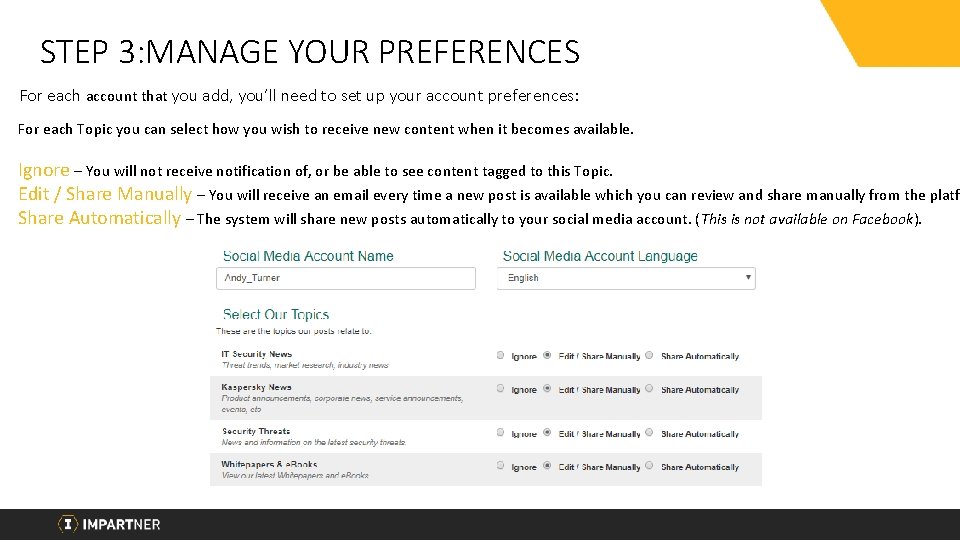Select Ignore for Whitepapers & eBooks
The image size is (960, 540).
[x=500, y=466]
